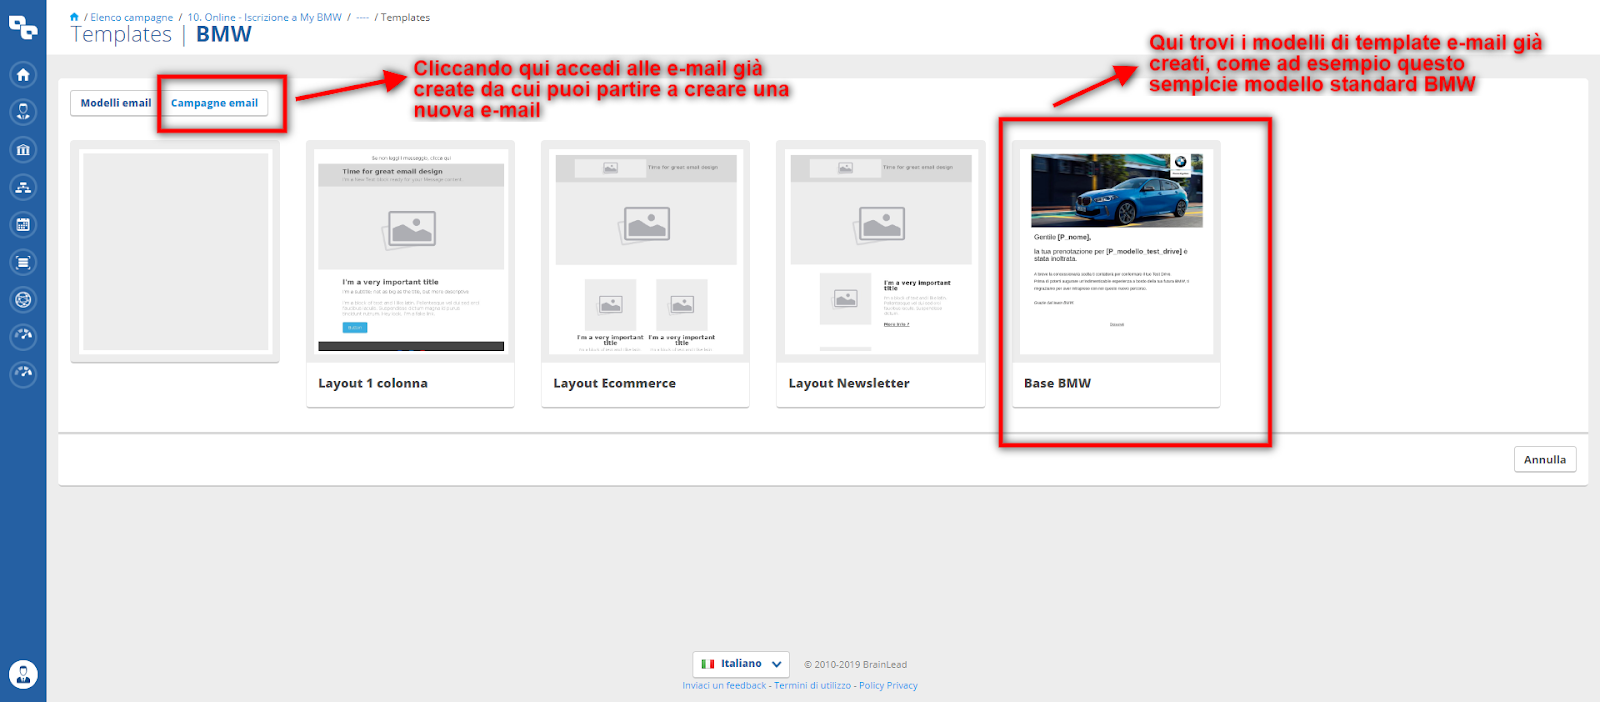Open the contacts person icon in the sidebar
The image size is (1600, 702).
coord(23,112)
